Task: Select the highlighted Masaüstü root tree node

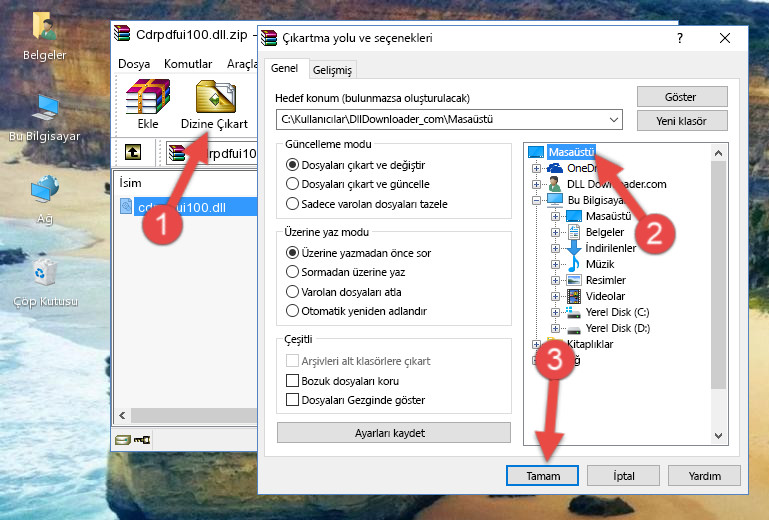Action: pos(571,152)
